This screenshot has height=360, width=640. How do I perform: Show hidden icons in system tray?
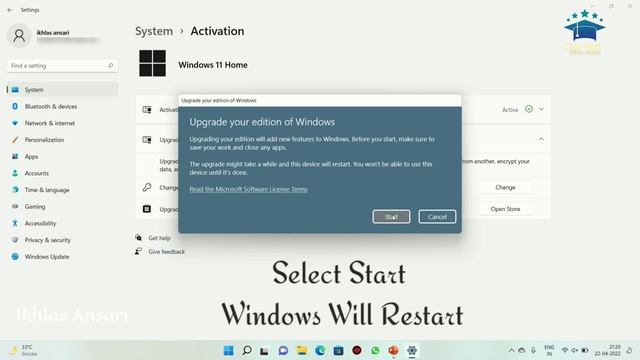511,351
